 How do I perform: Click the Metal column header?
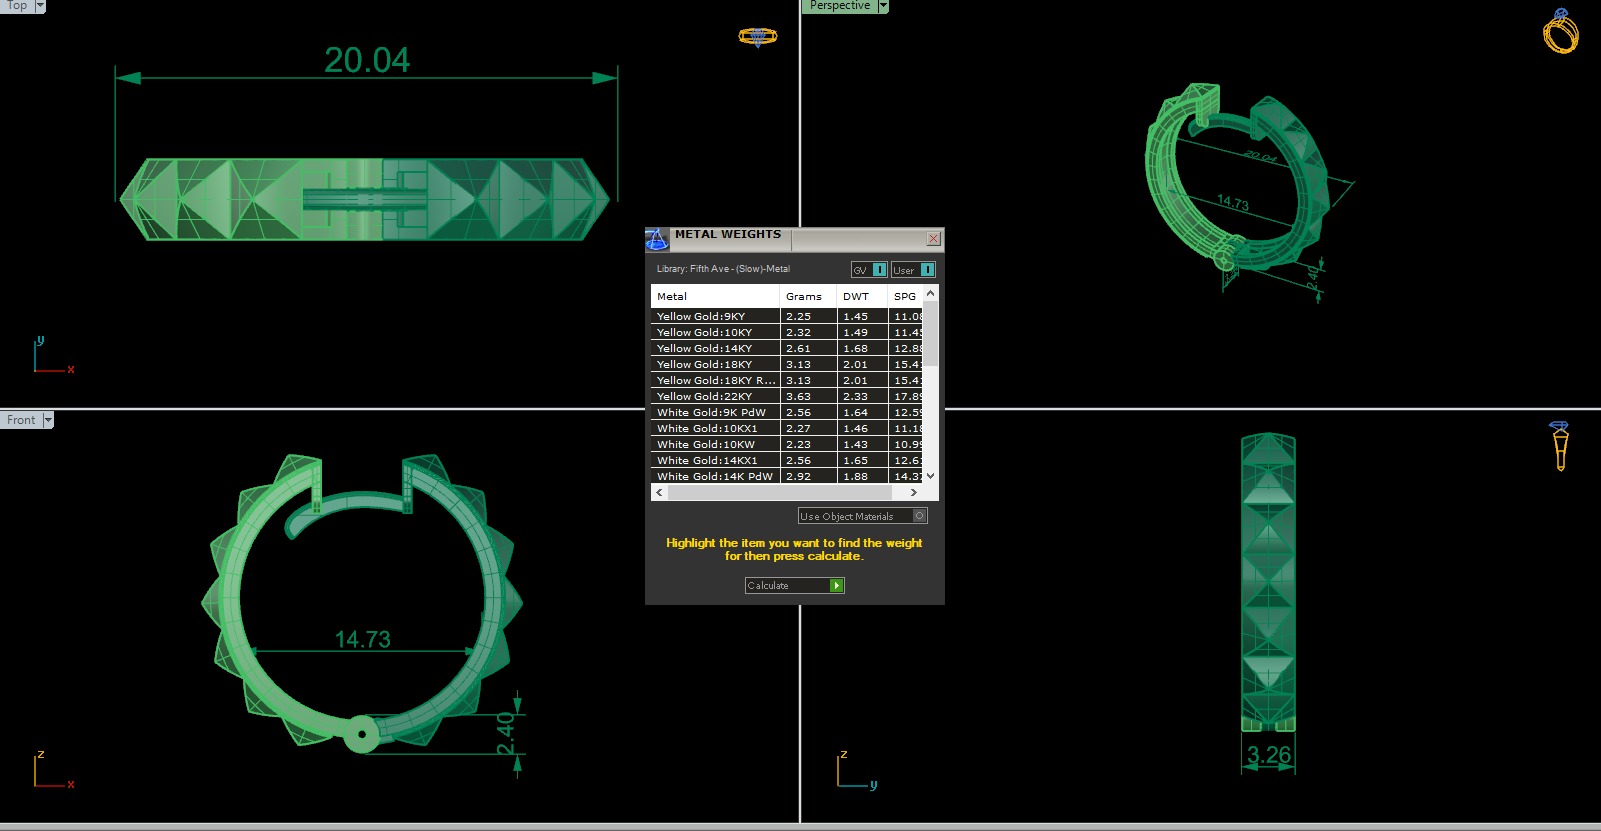[715, 296]
